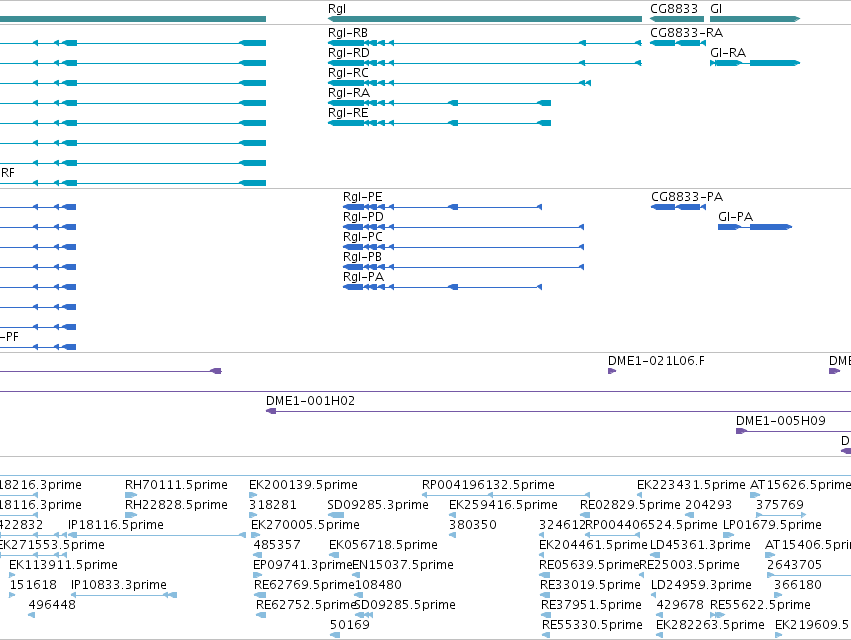
Task: Click the Rgl-RD transcript label
Action: click(348, 53)
